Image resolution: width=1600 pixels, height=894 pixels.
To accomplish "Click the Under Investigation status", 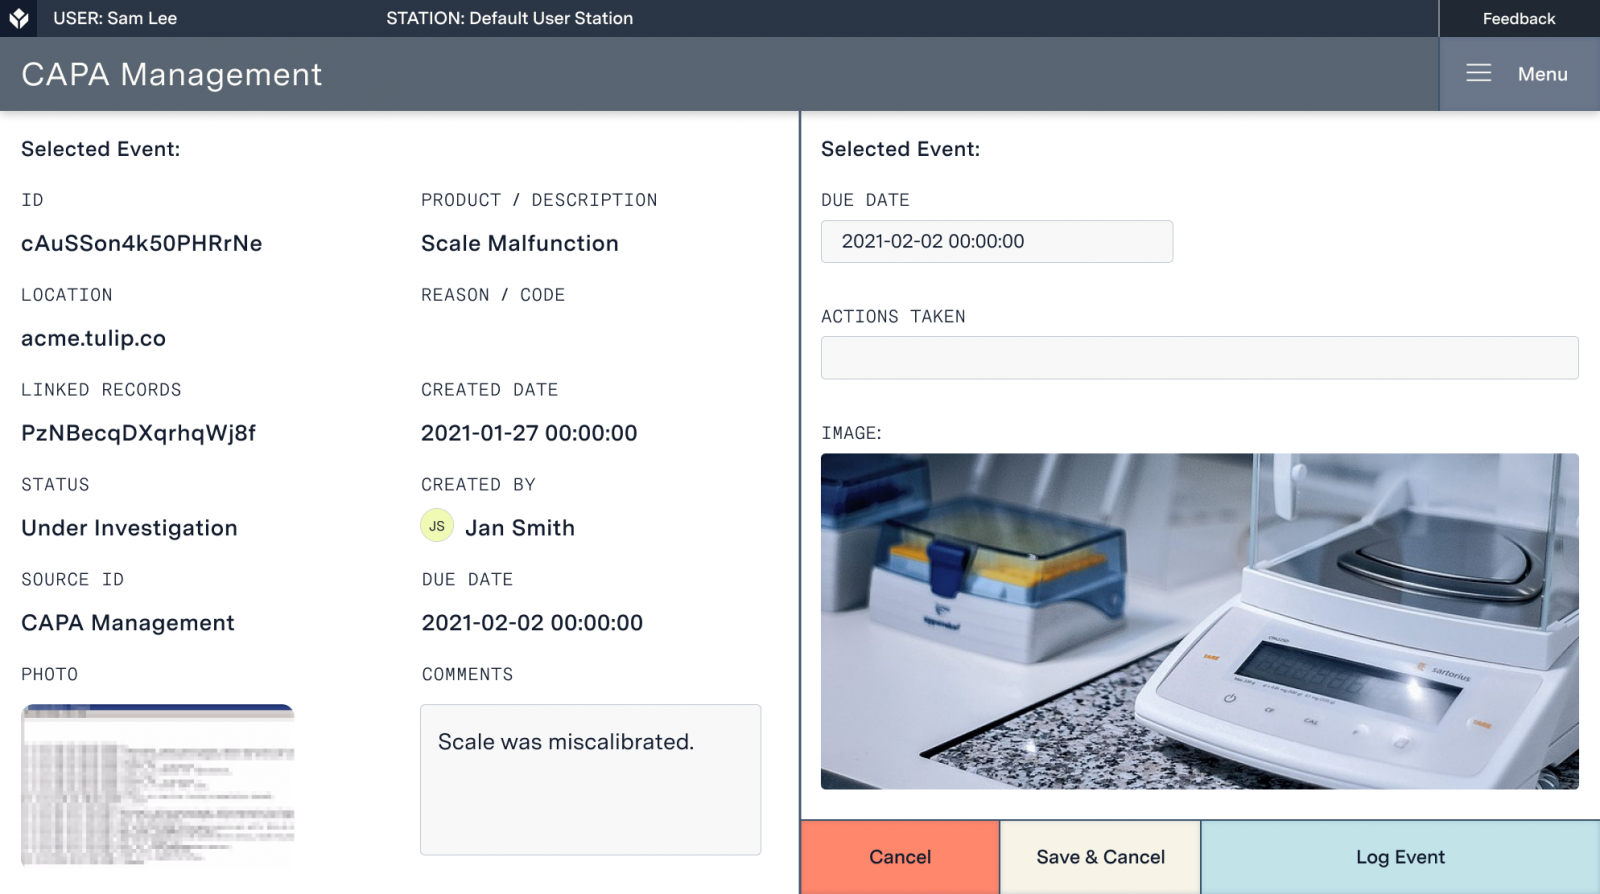I will 130,528.
